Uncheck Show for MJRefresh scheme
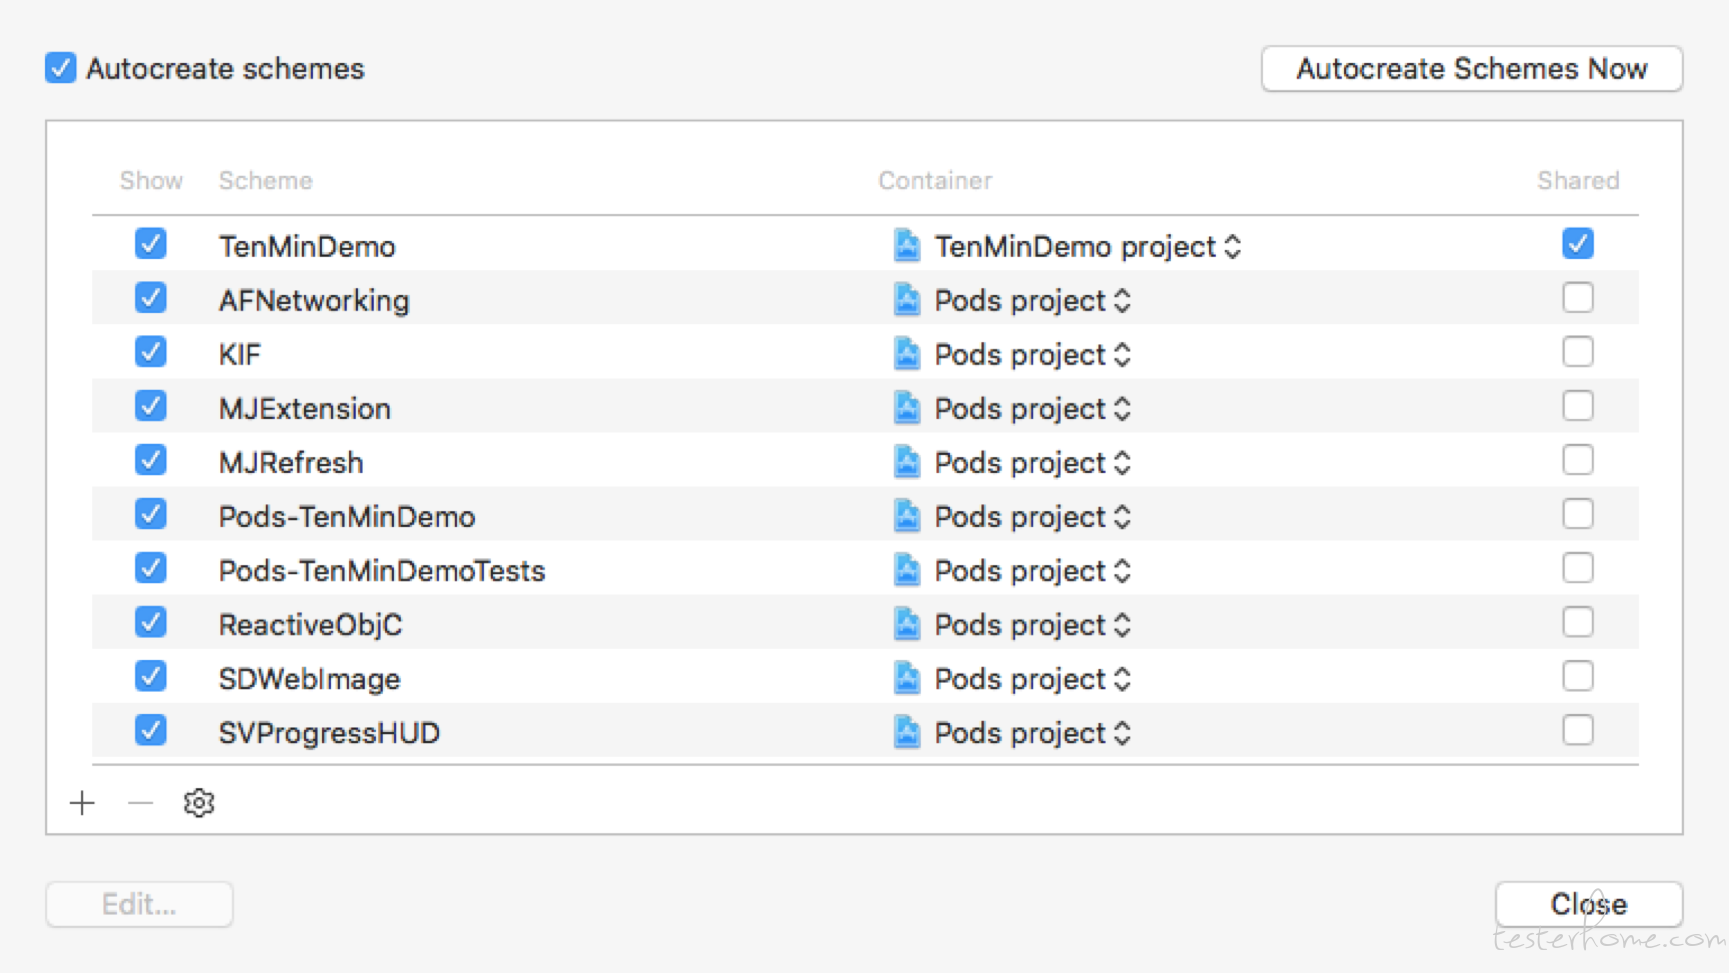 151,460
